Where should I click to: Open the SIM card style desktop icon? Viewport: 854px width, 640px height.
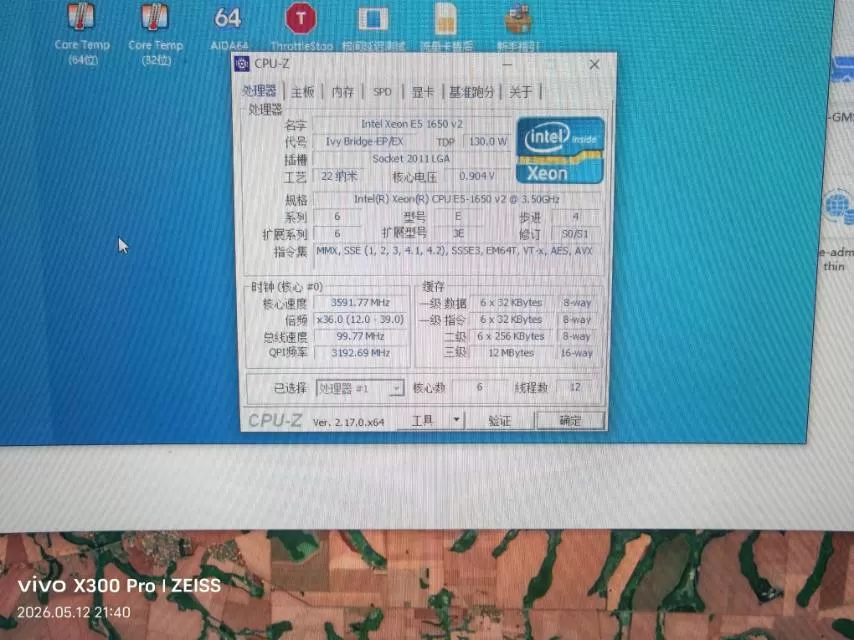(x=446, y=27)
